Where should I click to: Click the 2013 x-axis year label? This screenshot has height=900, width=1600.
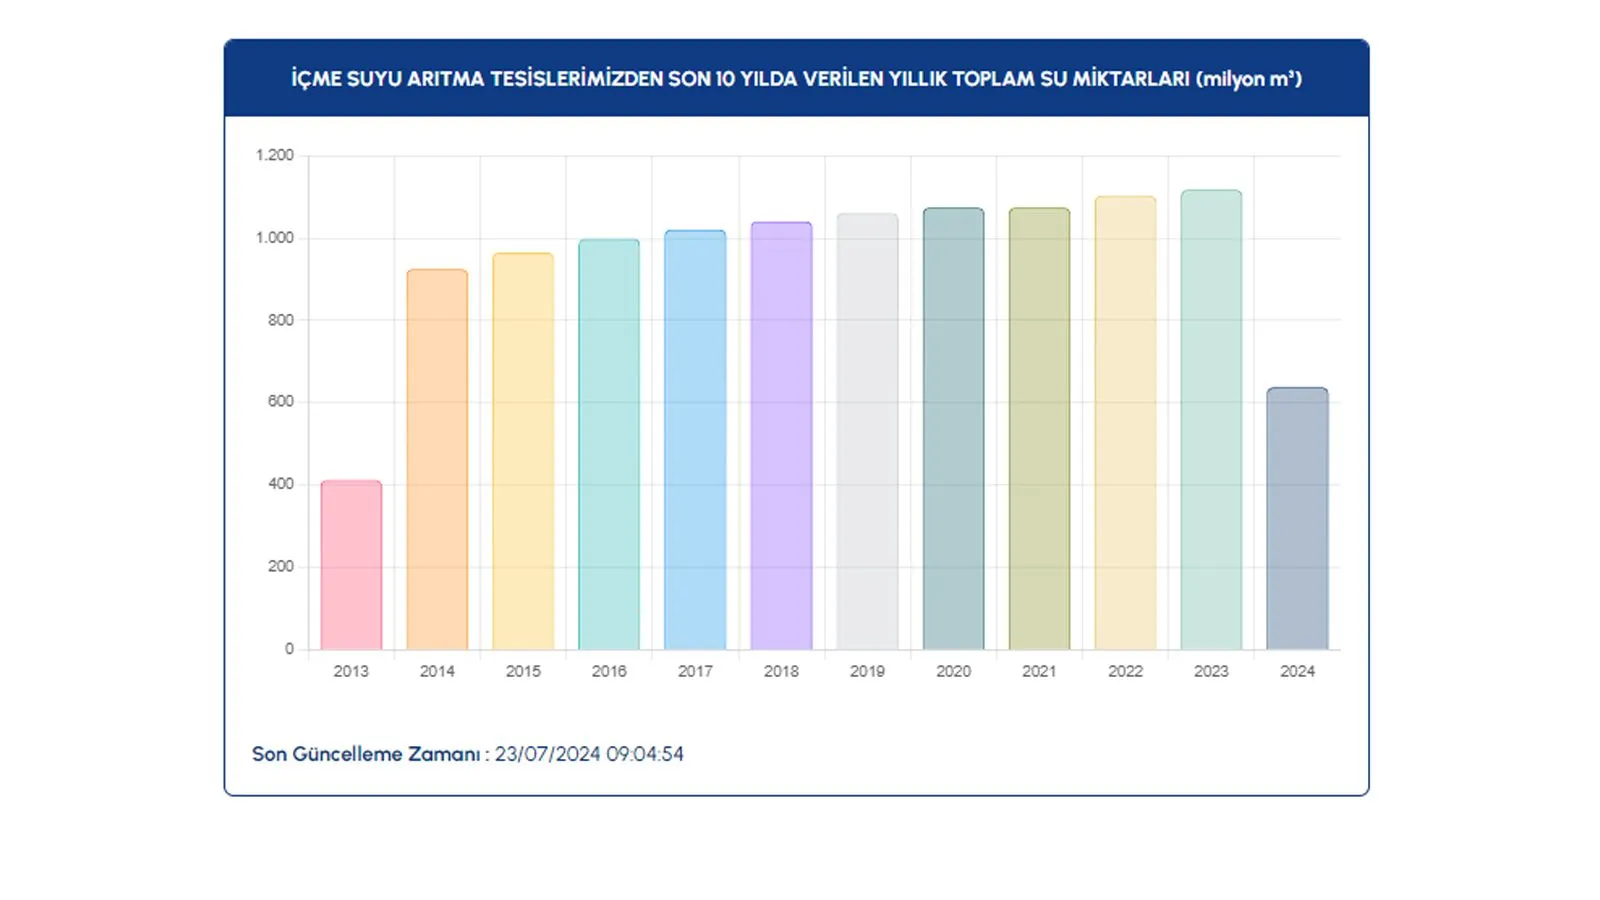pyautogui.click(x=351, y=671)
